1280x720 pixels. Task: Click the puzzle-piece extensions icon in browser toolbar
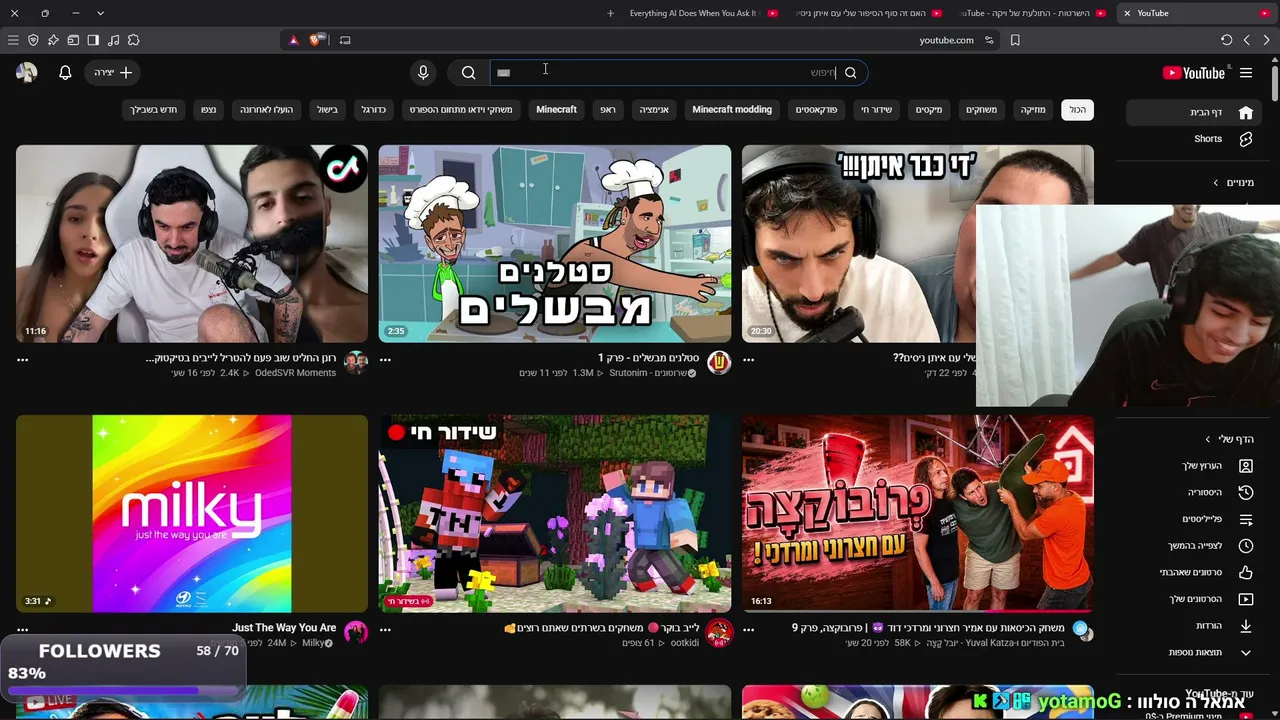pos(133,40)
